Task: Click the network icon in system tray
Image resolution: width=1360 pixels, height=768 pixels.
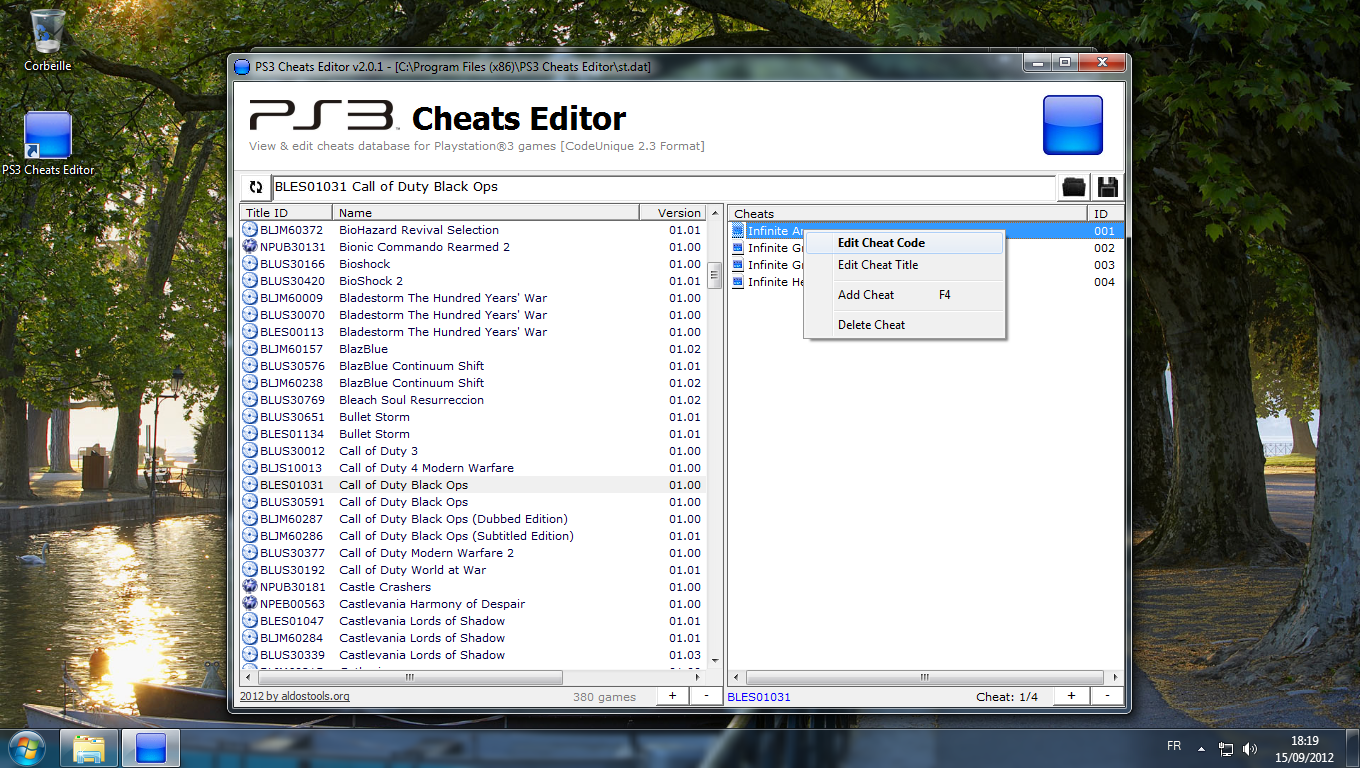Action: (x=1226, y=748)
